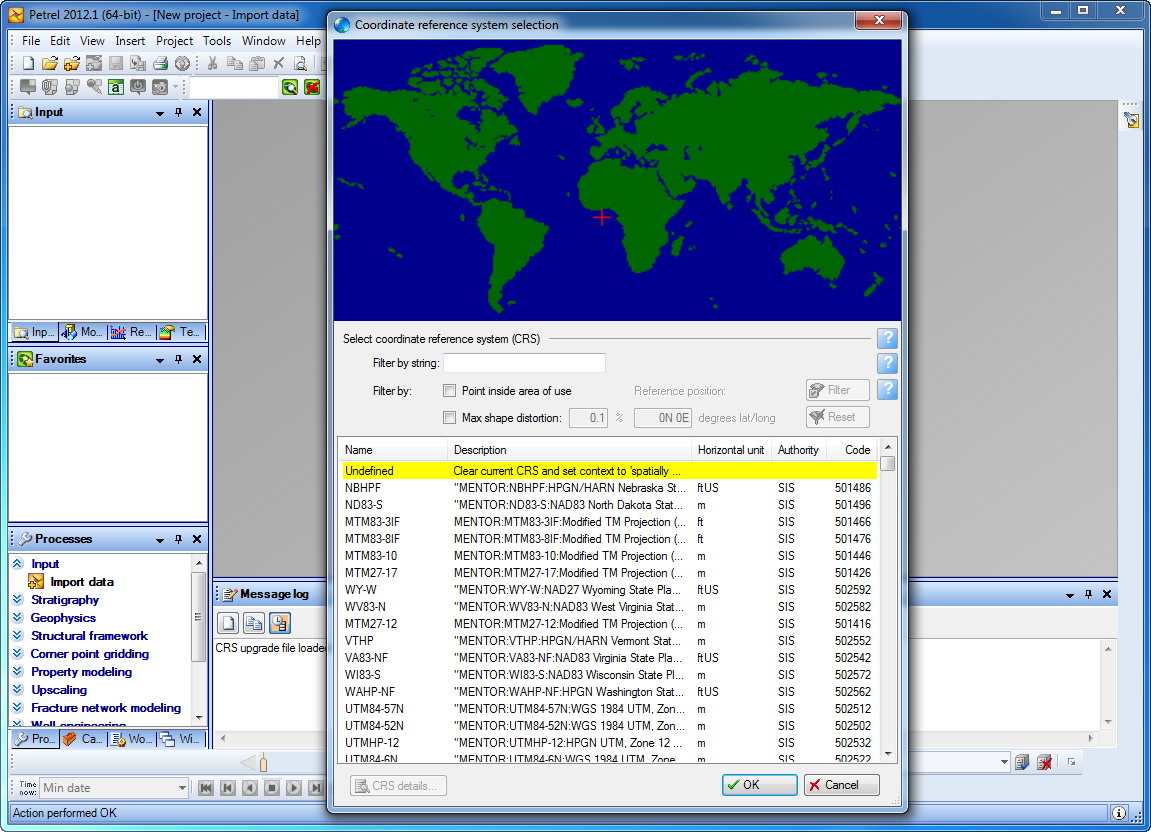Click the Delete X icon in toolbar
Screen dimensions: 1151x832
(x=279, y=64)
